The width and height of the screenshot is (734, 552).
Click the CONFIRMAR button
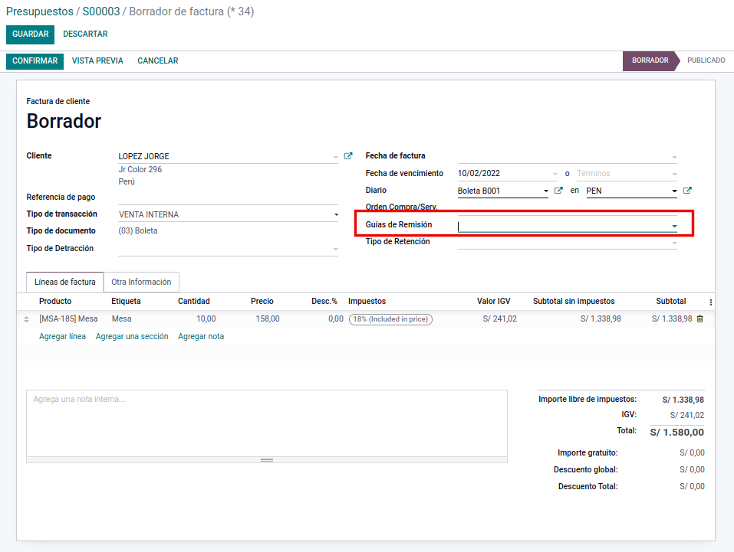(x=35, y=61)
